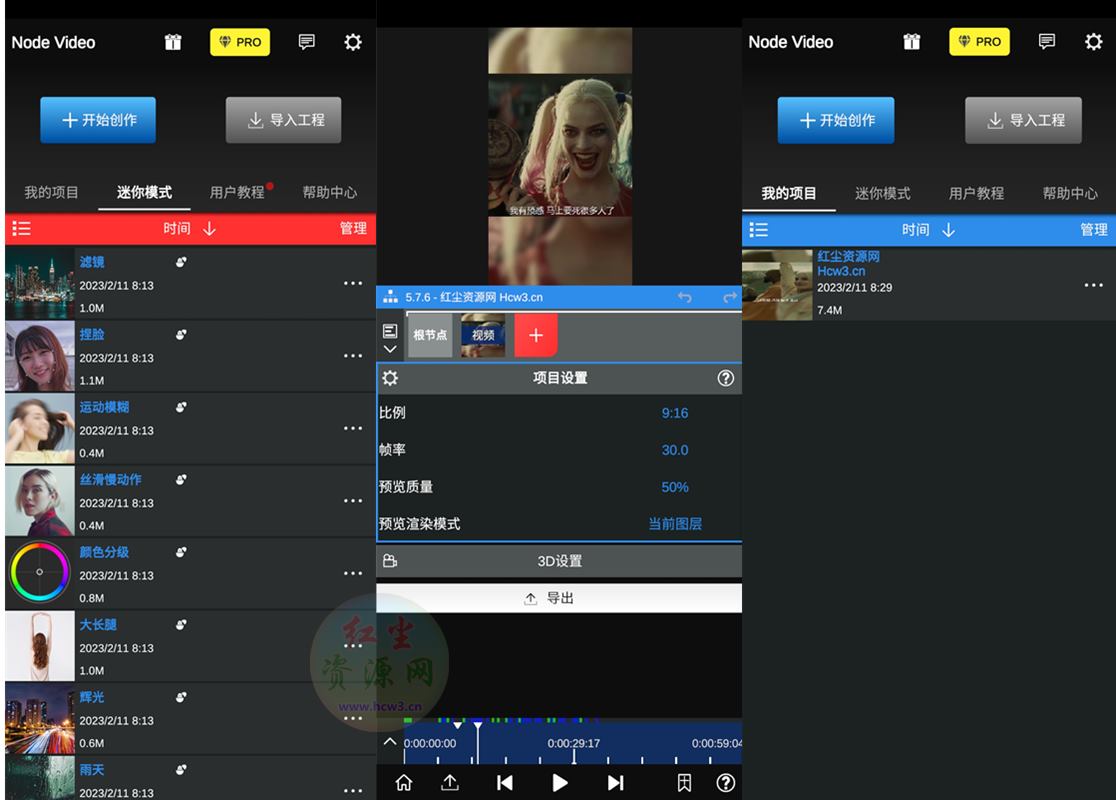Open settings gear in left panel
The width and height of the screenshot is (1116, 800).
352,42
